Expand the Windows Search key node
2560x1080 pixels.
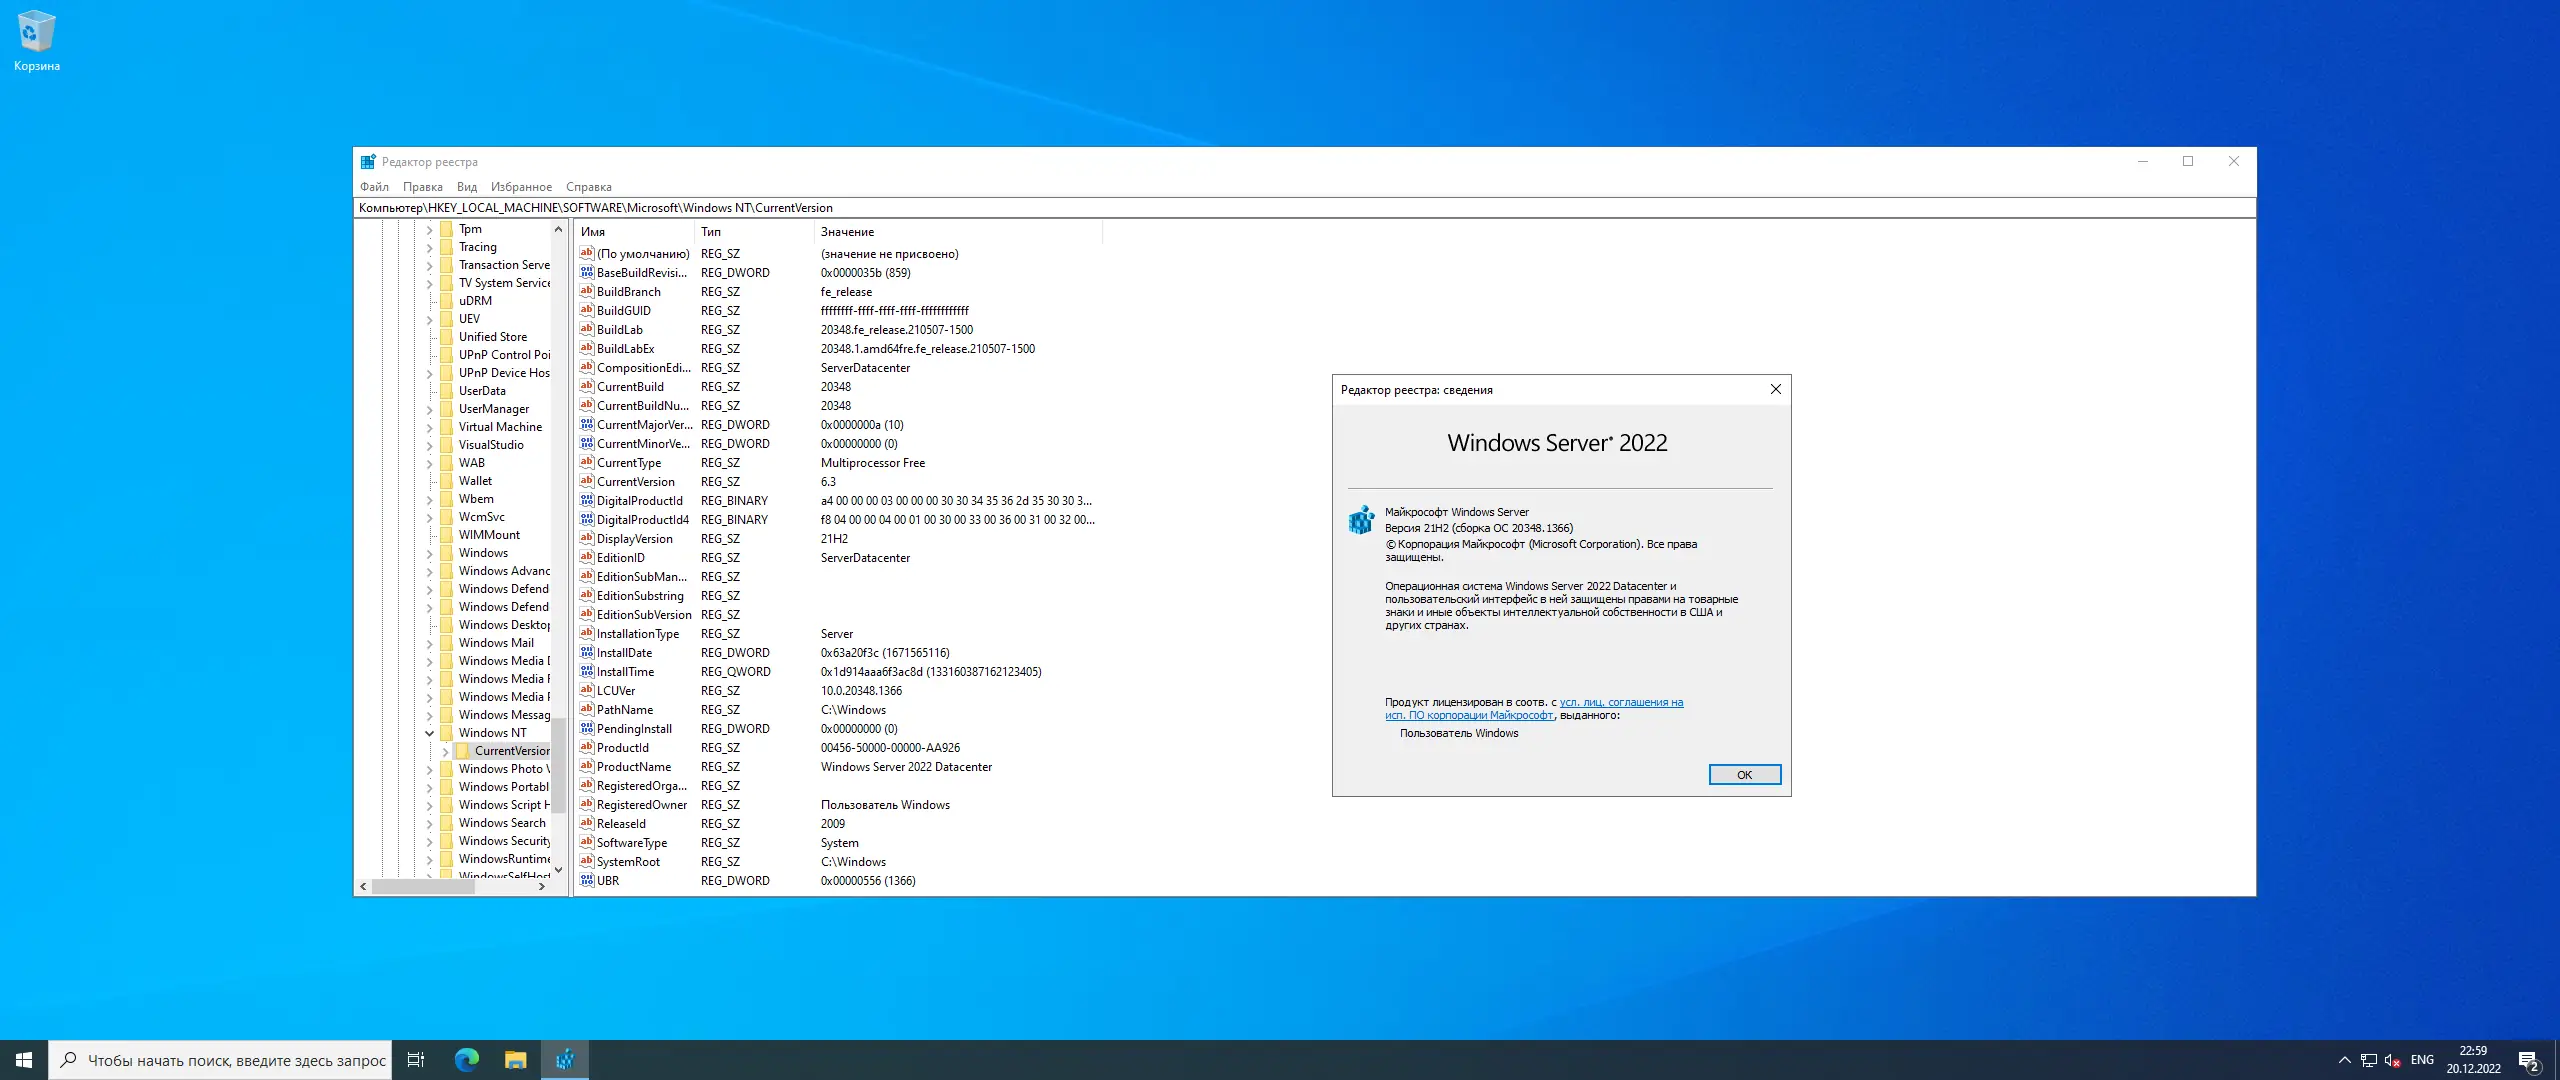click(x=430, y=823)
